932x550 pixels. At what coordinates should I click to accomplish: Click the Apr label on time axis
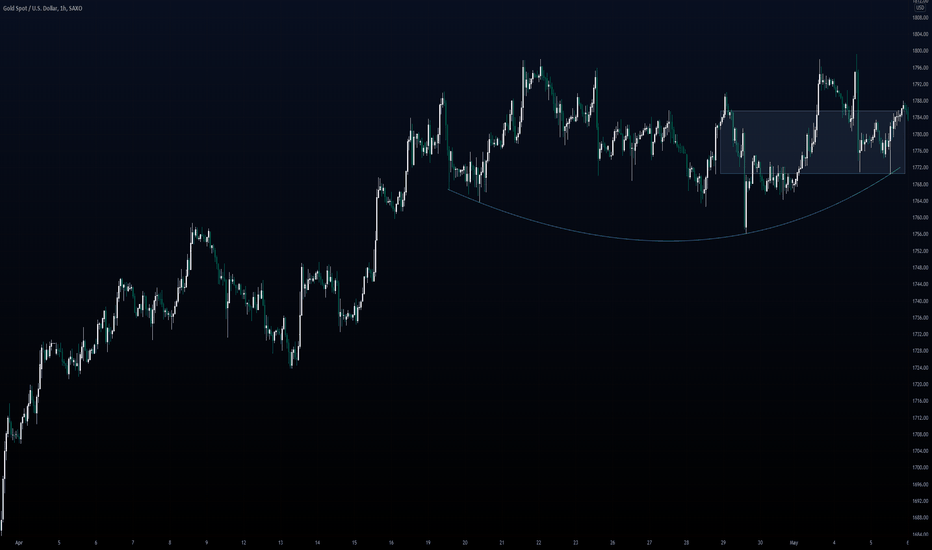pyautogui.click(x=18, y=542)
